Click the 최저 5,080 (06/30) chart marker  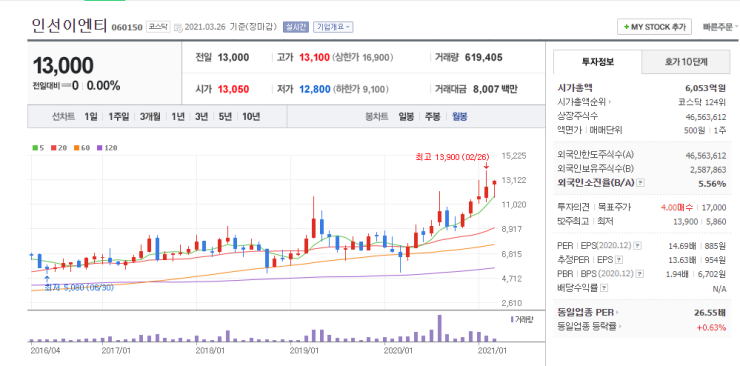pyautogui.click(x=79, y=287)
